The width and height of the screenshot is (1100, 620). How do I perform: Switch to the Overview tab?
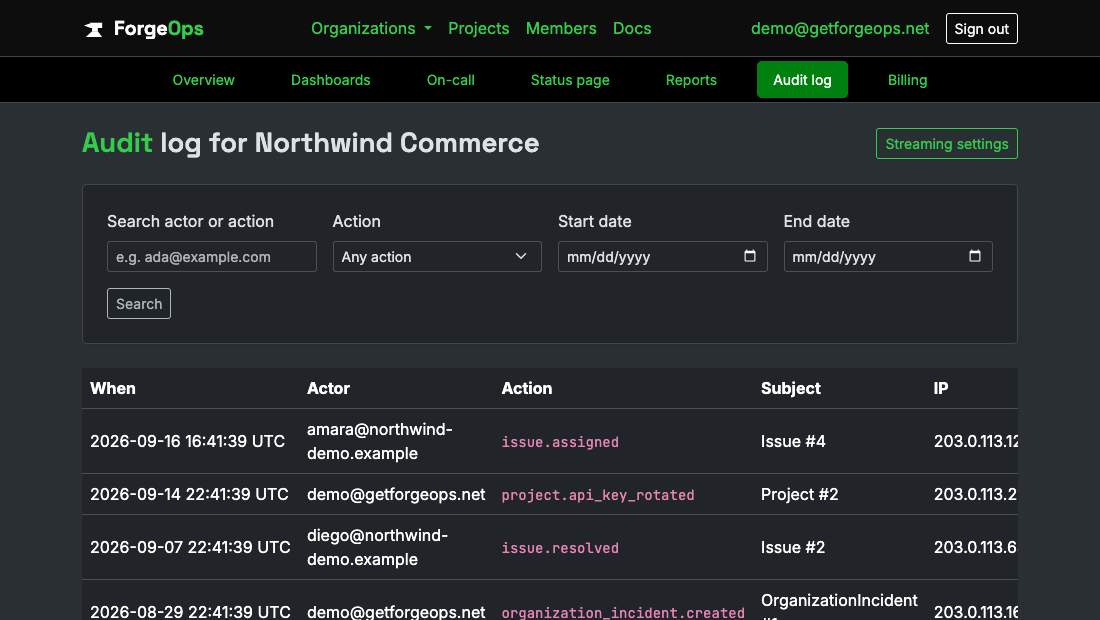pos(203,80)
